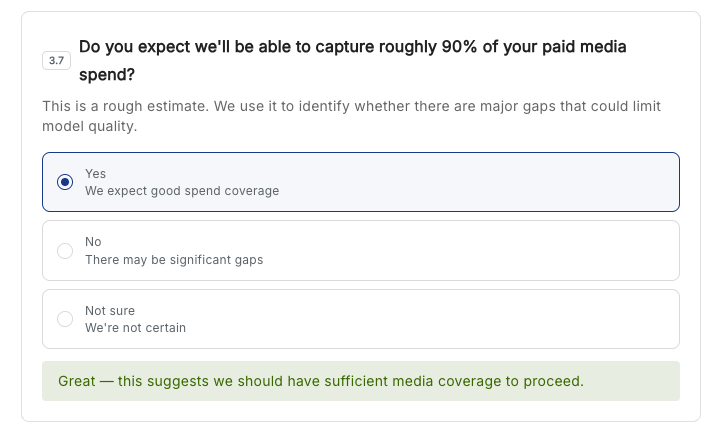Click the "Yes" option label text
Viewport: 720px width, 430px height.
pos(96,174)
